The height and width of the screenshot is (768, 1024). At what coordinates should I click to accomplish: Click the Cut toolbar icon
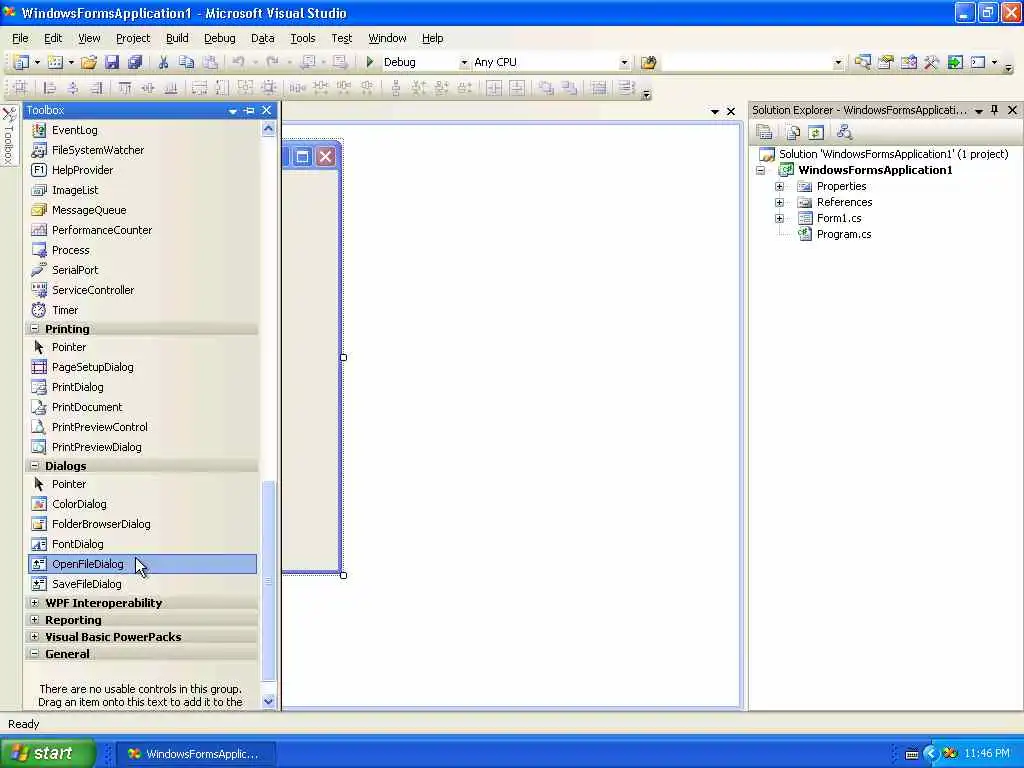[163, 62]
